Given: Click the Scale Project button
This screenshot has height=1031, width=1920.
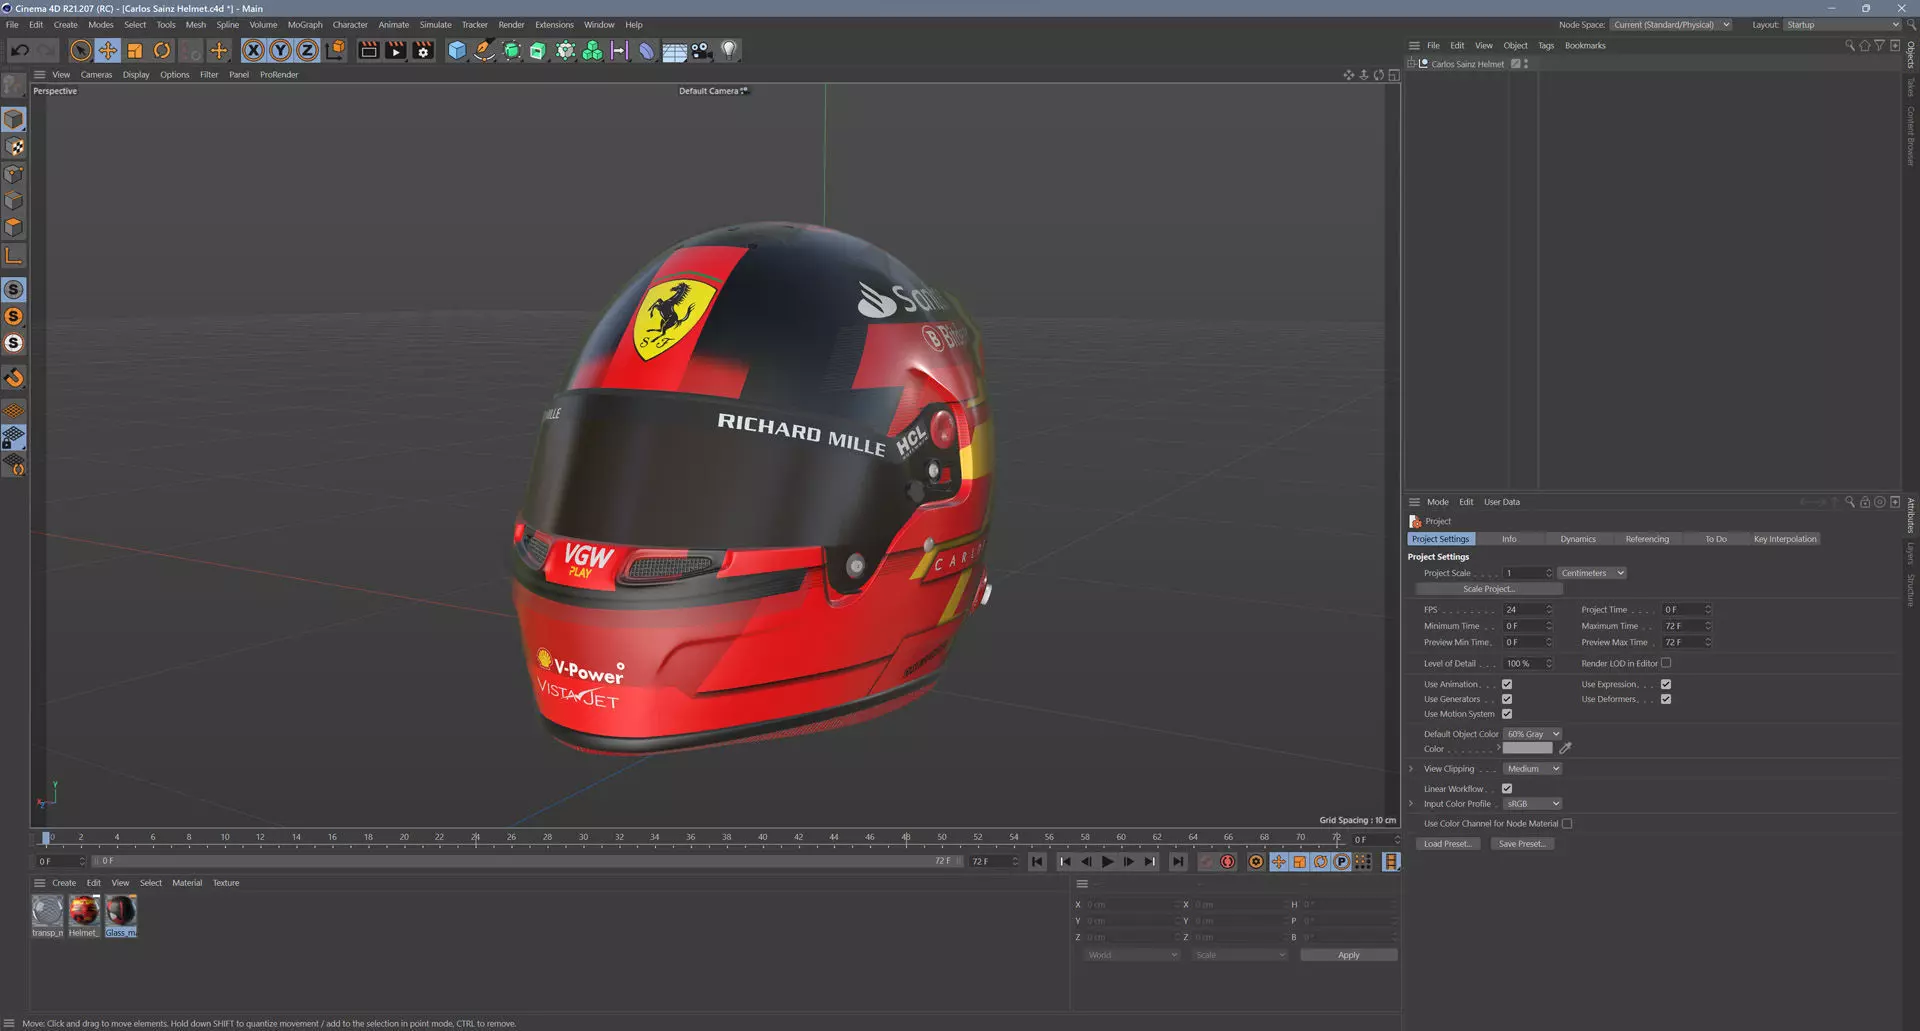Looking at the screenshot, I should point(1488,589).
